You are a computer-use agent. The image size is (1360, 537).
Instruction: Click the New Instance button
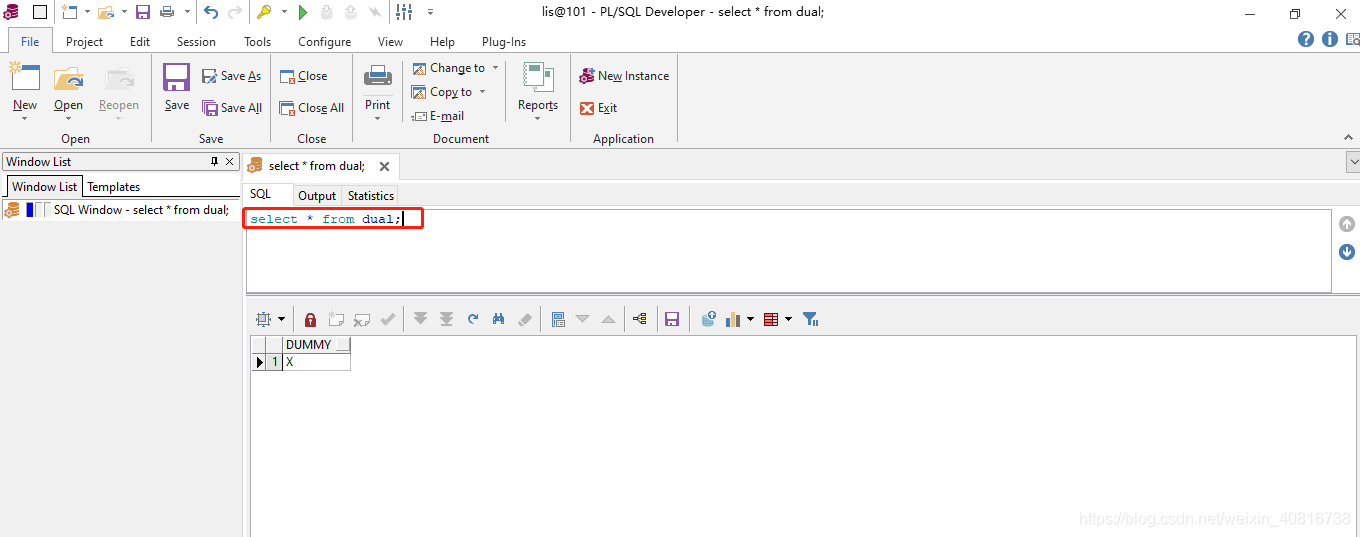[x=624, y=76]
